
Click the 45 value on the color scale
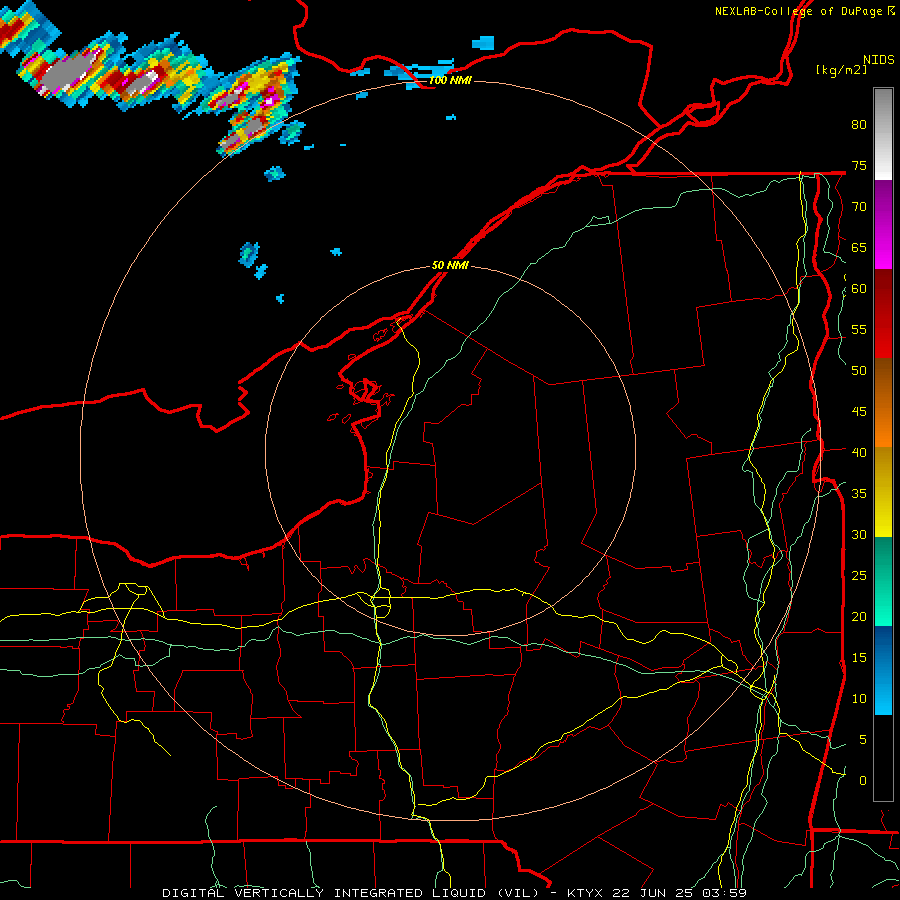coord(859,412)
